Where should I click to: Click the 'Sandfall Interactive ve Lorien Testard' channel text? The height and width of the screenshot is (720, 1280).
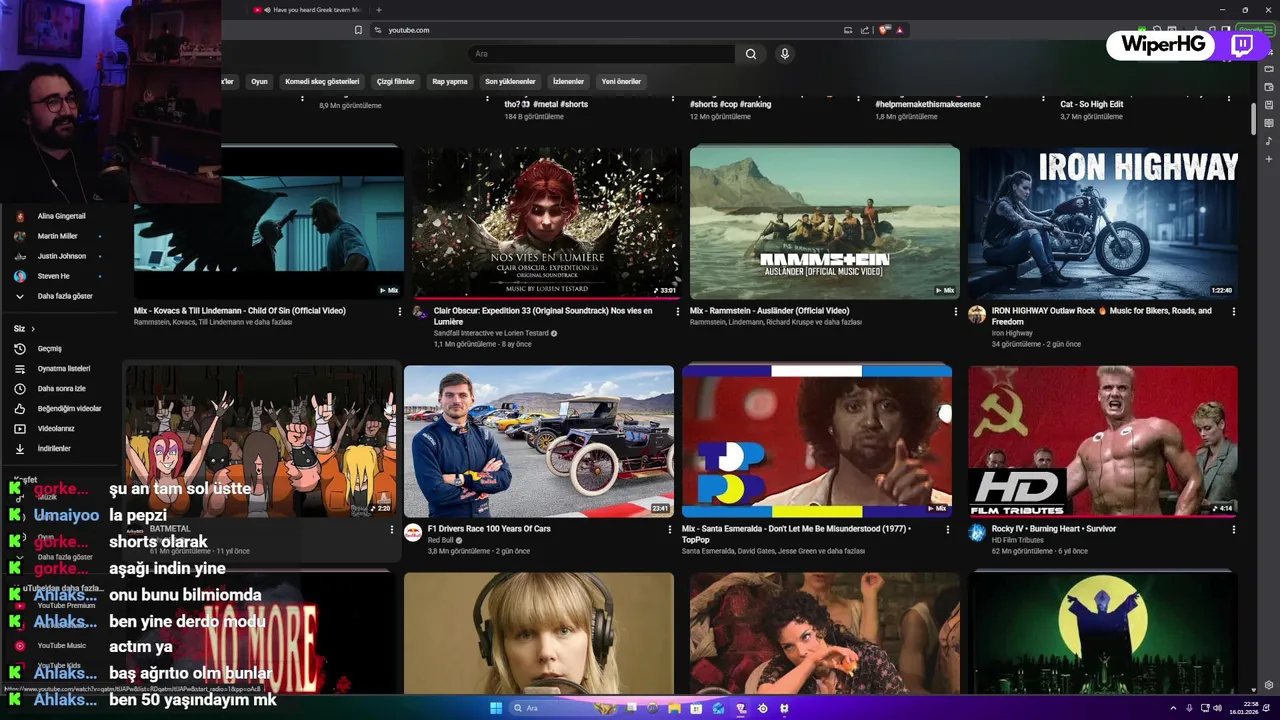491,333
